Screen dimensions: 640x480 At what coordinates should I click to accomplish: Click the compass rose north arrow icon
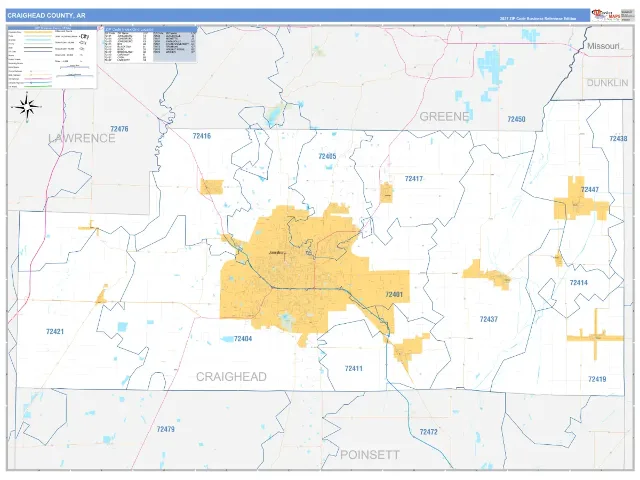27,107
